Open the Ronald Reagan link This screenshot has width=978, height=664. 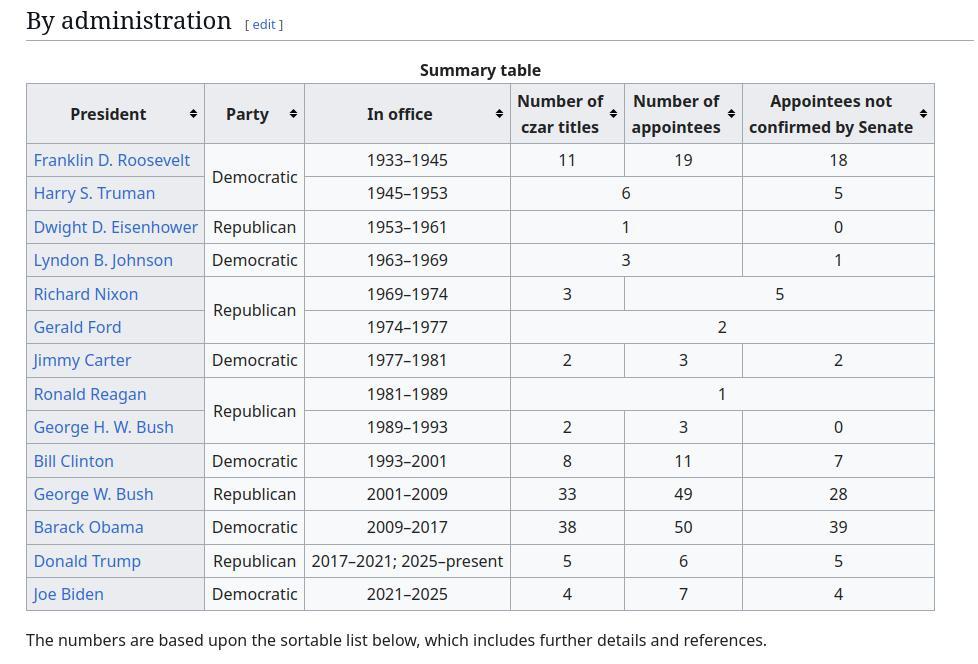(x=90, y=394)
